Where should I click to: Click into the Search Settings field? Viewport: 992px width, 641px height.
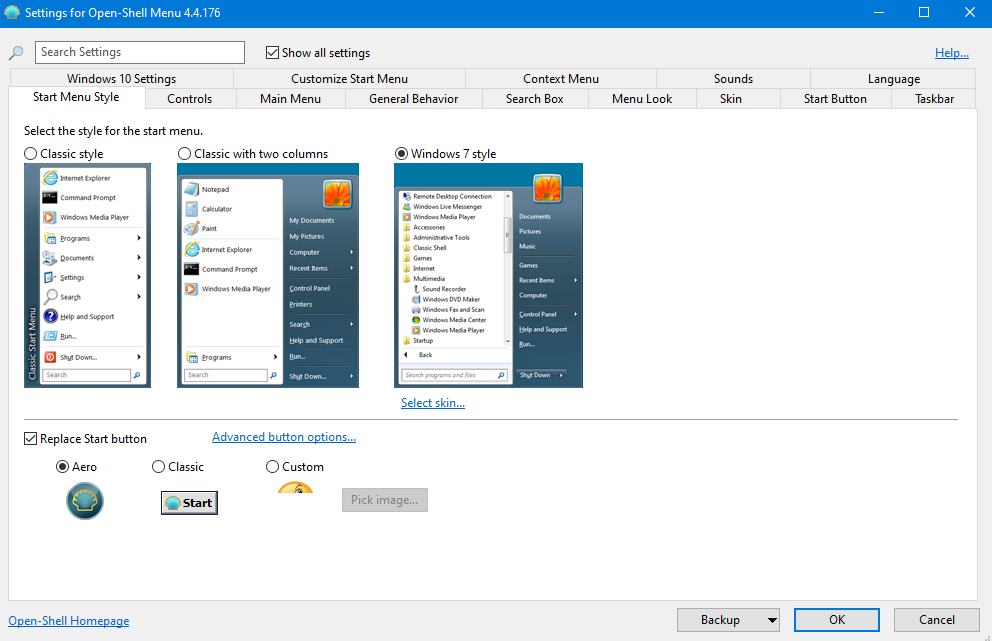[x=140, y=53]
